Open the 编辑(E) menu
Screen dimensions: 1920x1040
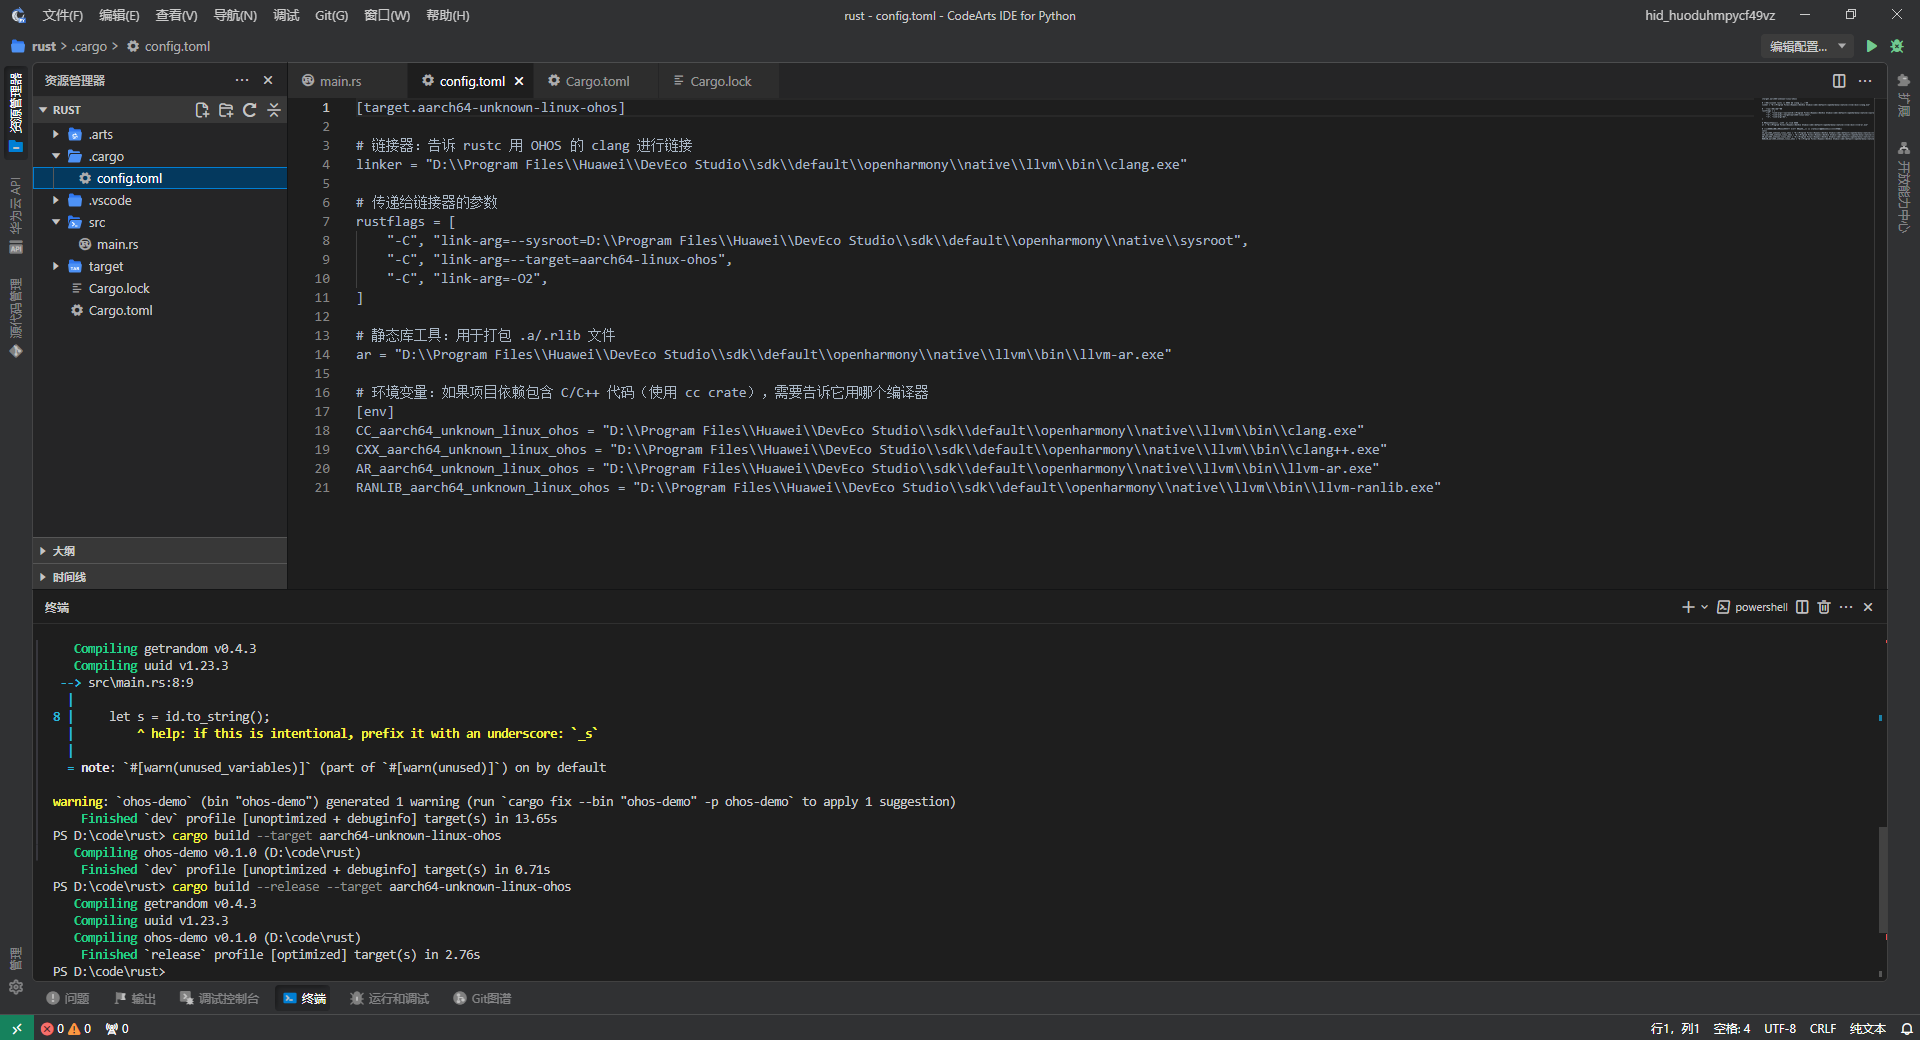click(119, 15)
